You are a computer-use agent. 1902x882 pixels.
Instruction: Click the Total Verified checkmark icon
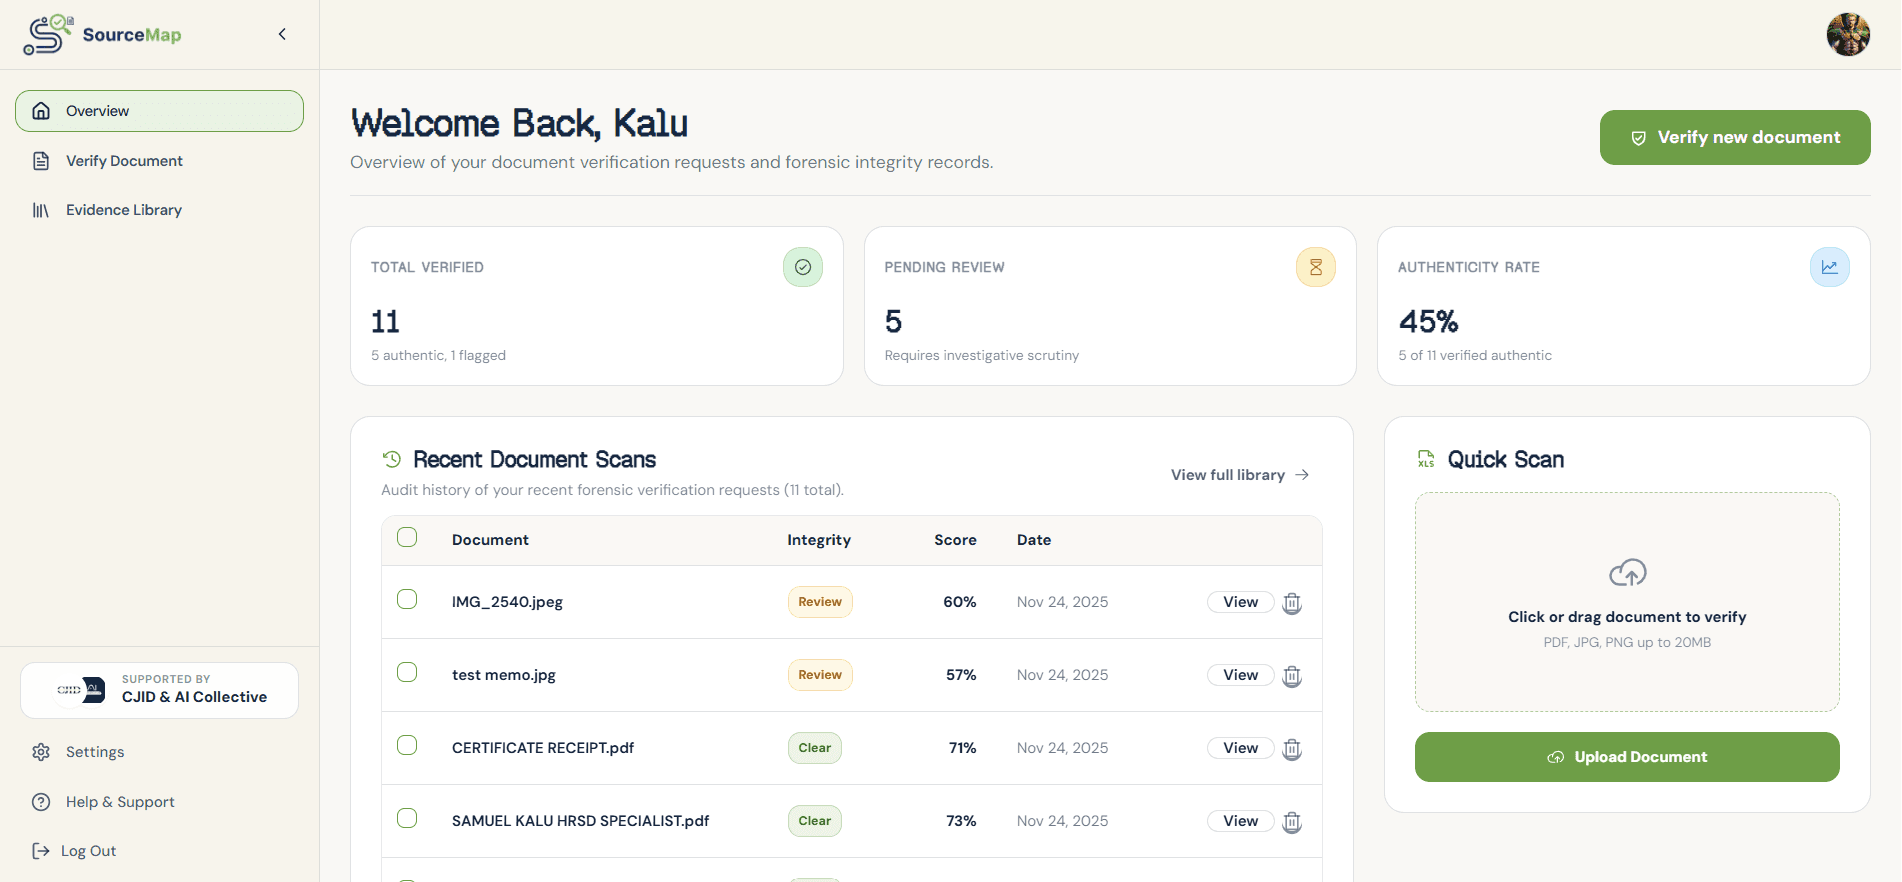(x=803, y=267)
